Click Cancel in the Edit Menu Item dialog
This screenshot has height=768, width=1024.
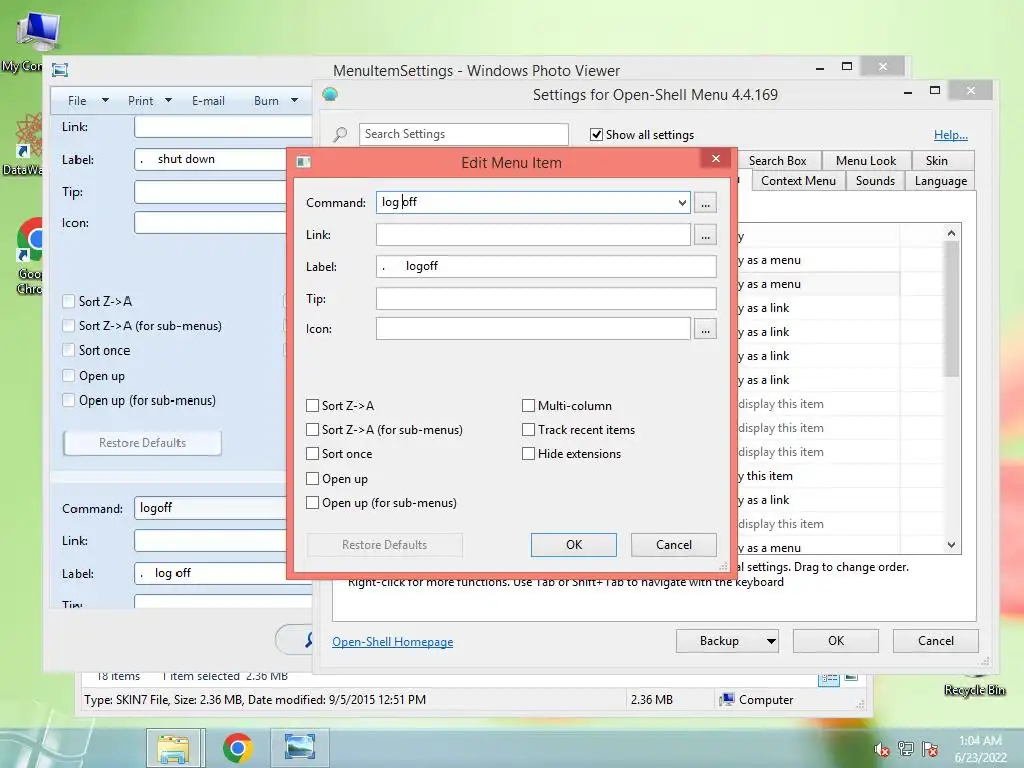pos(673,545)
